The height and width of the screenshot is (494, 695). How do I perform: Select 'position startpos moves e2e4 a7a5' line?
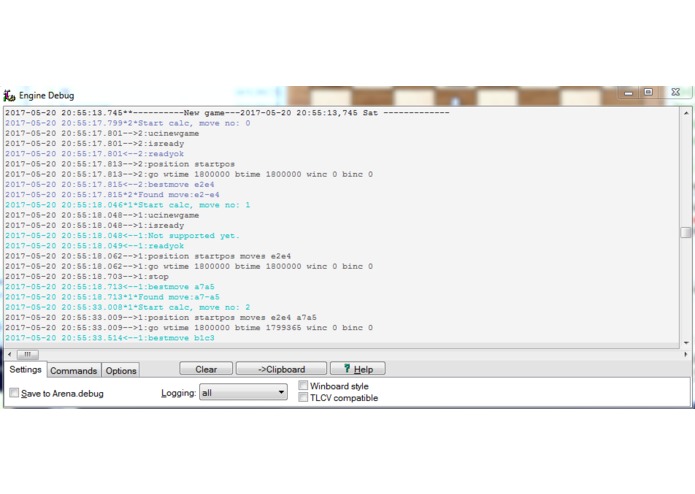click(x=161, y=317)
